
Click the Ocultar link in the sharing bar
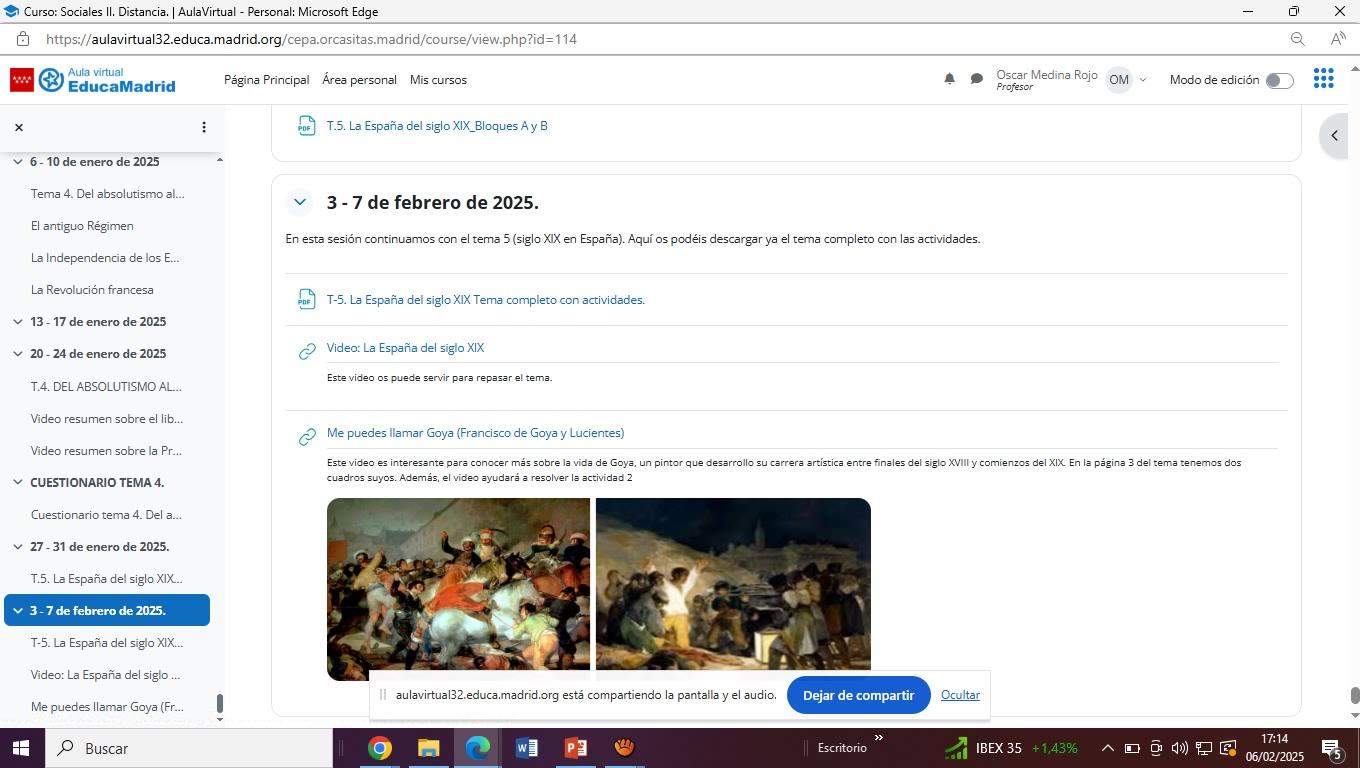[960, 695]
